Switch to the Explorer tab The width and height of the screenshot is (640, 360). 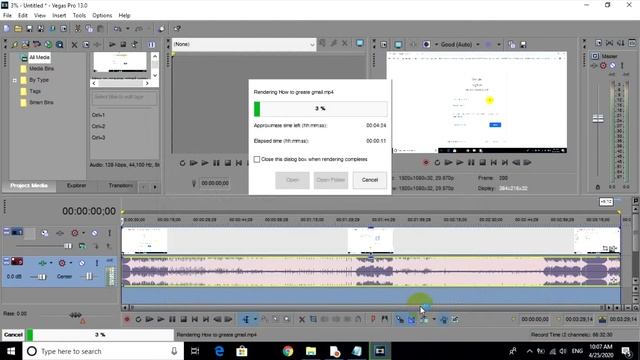[76, 185]
